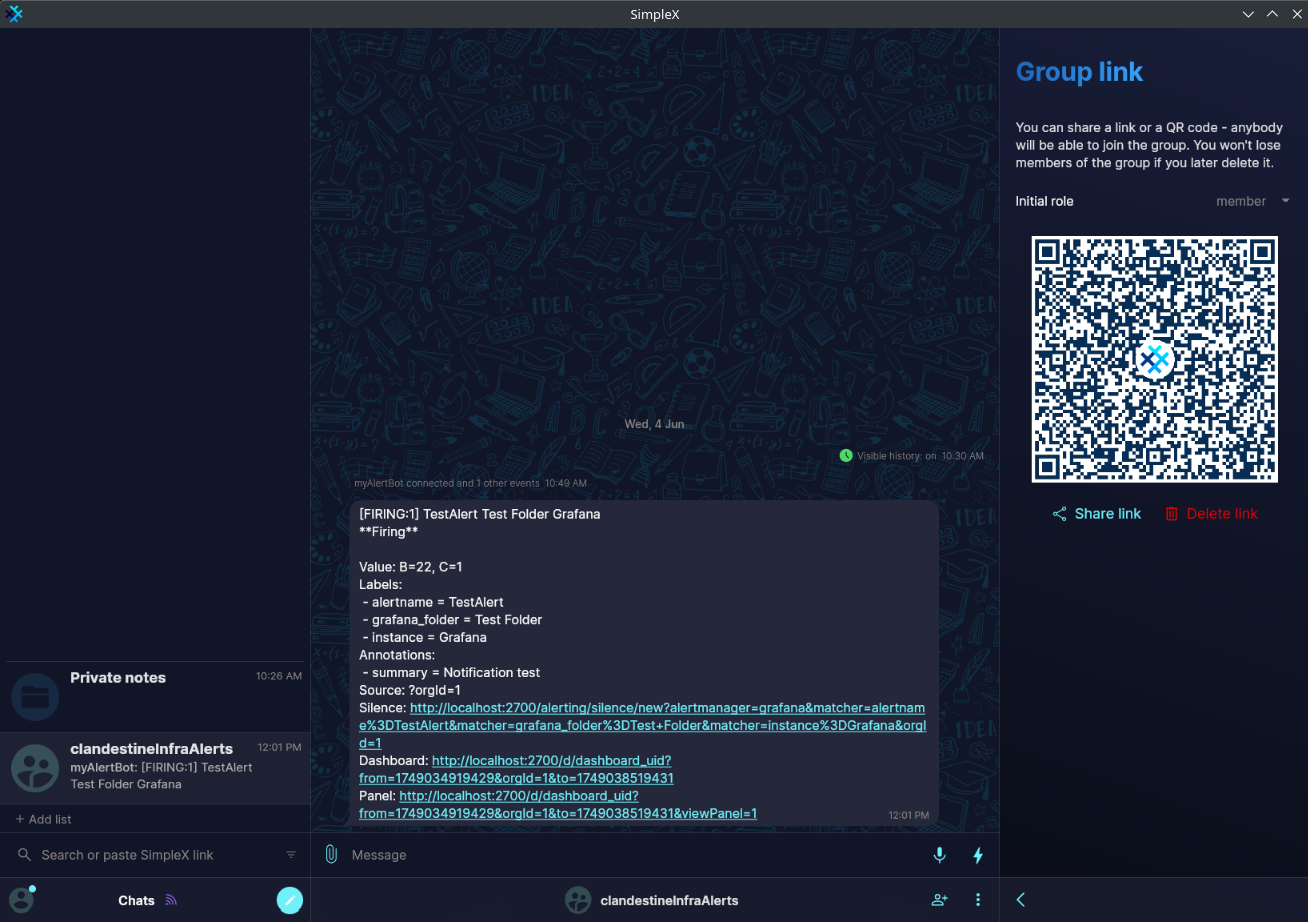Click the Group link heading

[x=1079, y=72]
